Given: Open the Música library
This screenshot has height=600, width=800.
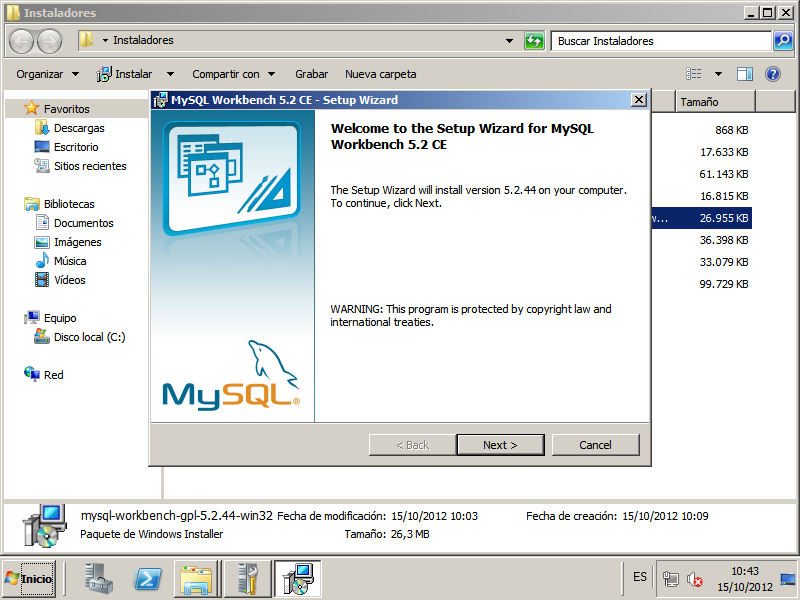Looking at the screenshot, I should [70, 261].
